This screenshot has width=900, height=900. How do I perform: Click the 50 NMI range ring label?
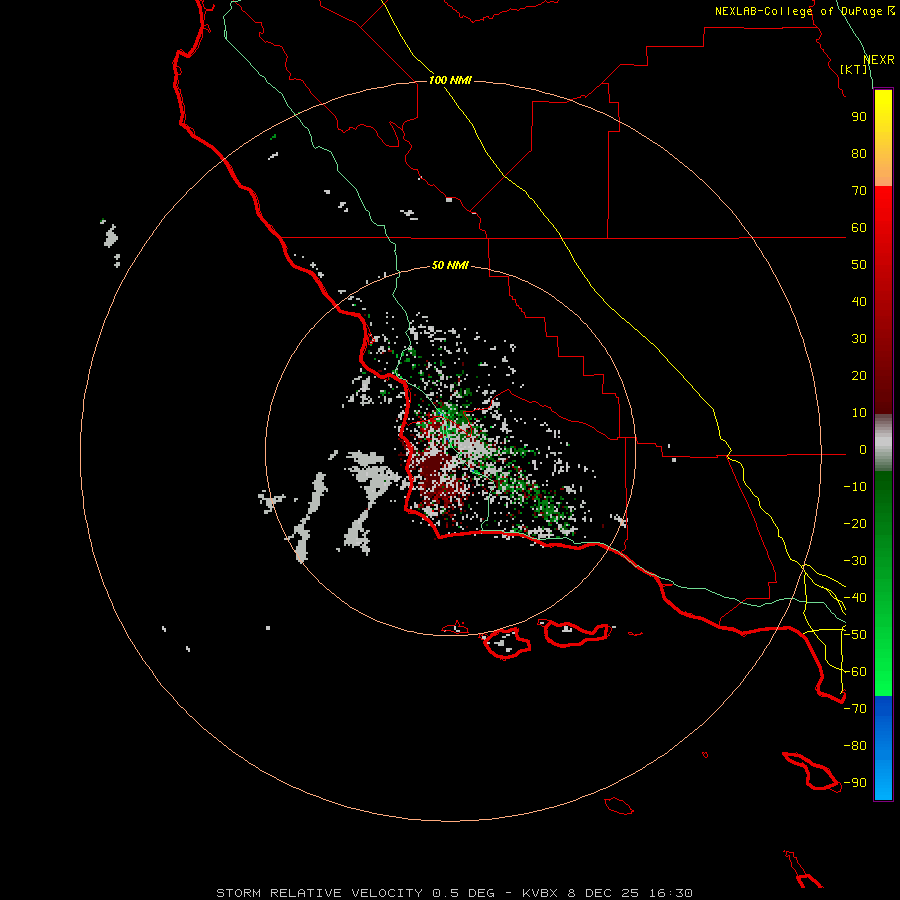coord(450,265)
